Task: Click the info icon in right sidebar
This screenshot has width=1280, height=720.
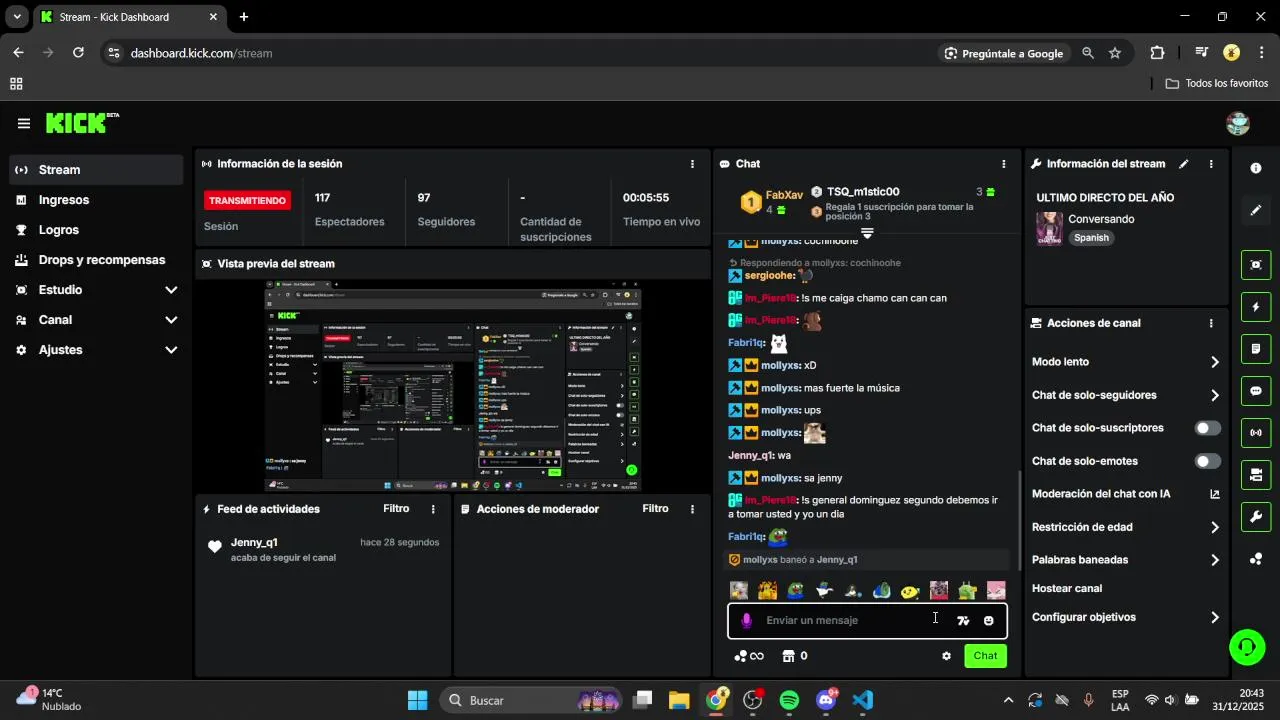Action: click(x=1256, y=168)
